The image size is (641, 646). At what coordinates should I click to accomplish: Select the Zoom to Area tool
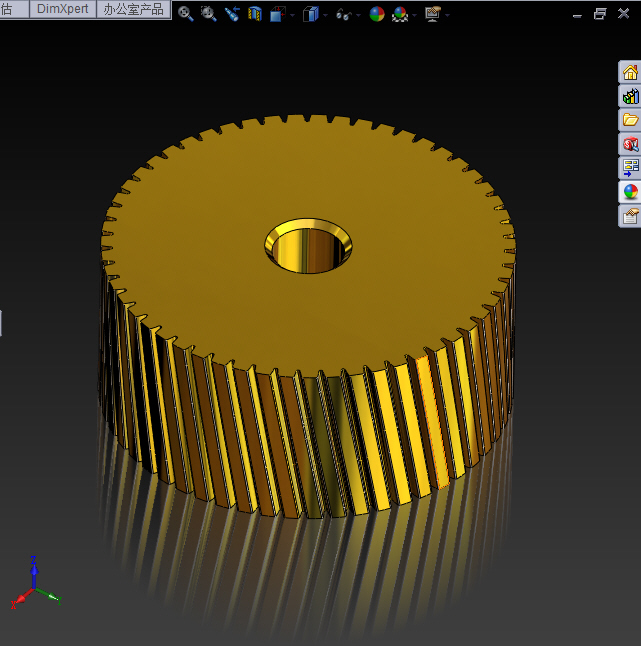click(x=208, y=14)
